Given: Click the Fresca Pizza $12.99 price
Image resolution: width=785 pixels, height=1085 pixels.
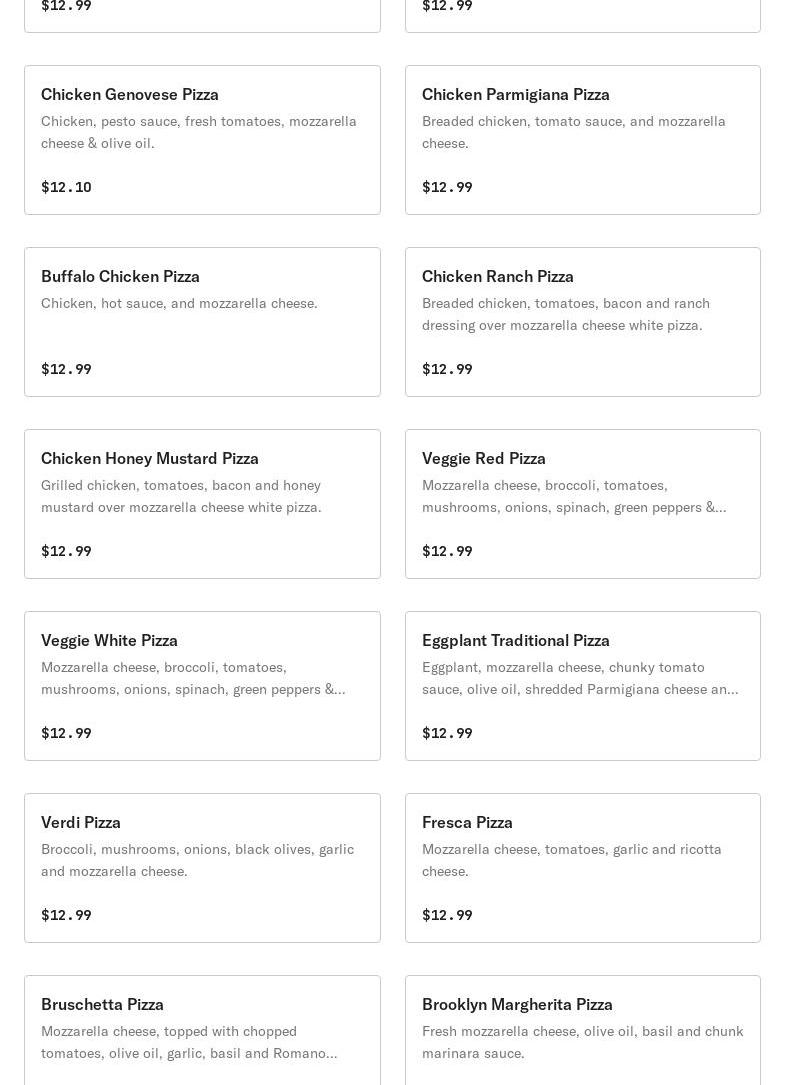Looking at the screenshot, I should pyautogui.click(x=447, y=915).
